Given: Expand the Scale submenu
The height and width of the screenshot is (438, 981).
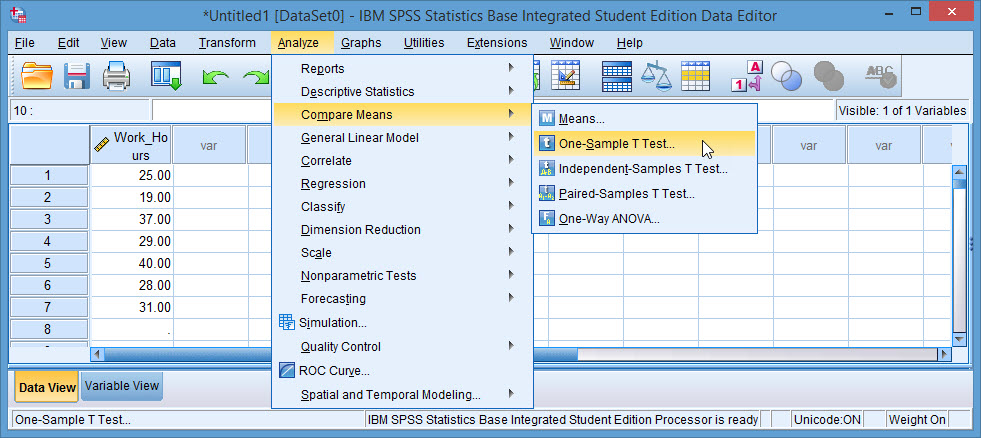Looking at the screenshot, I should [x=402, y=253].
